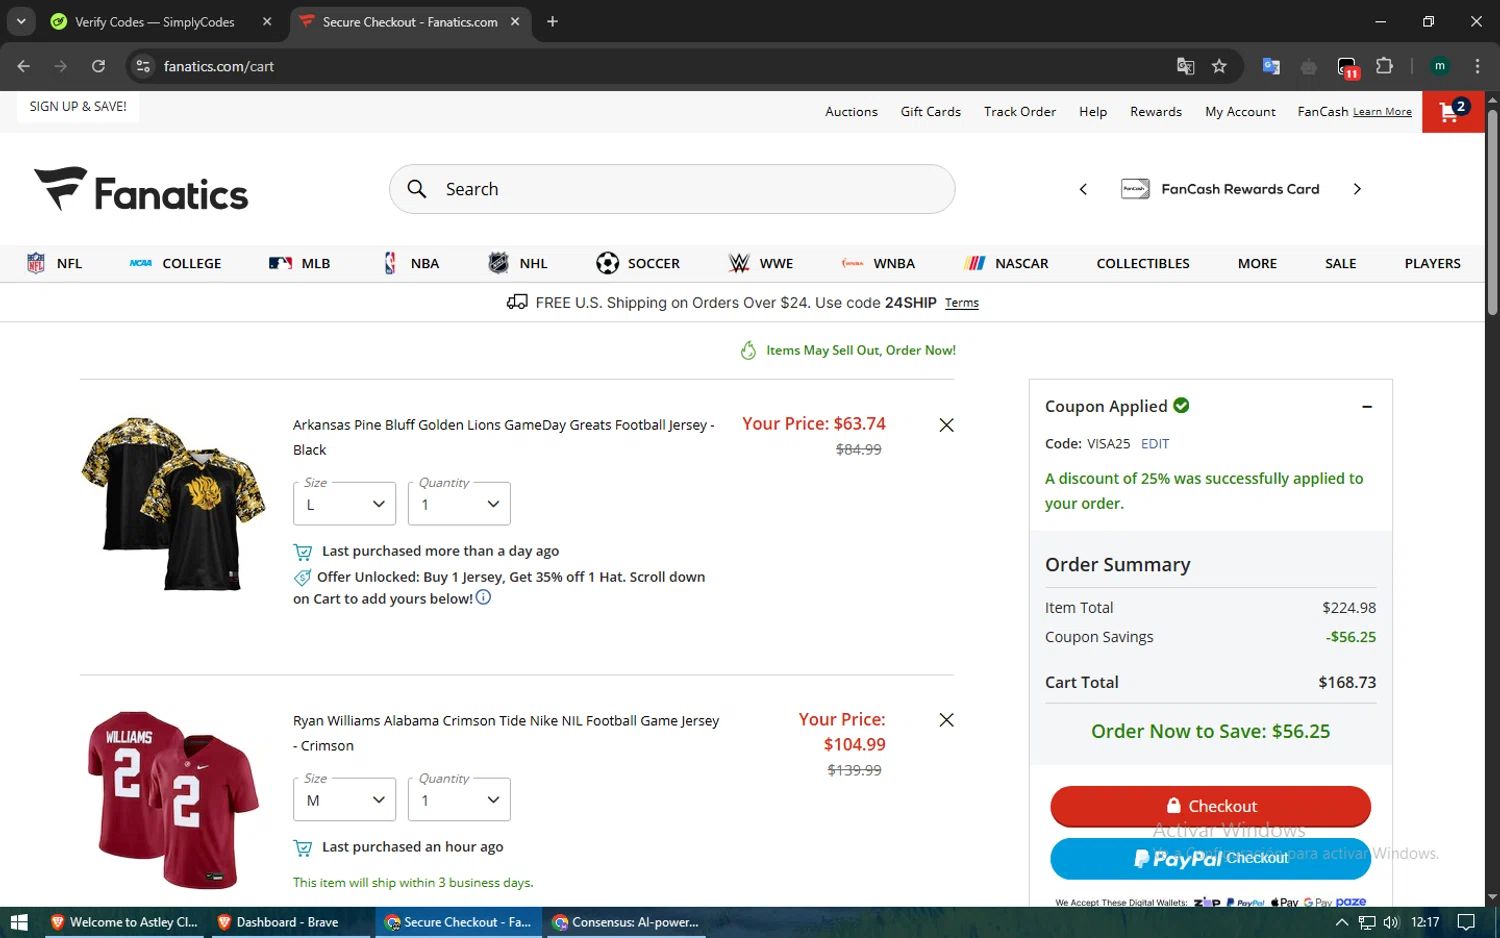Open 24SHIP shipping Terms link

961,303
